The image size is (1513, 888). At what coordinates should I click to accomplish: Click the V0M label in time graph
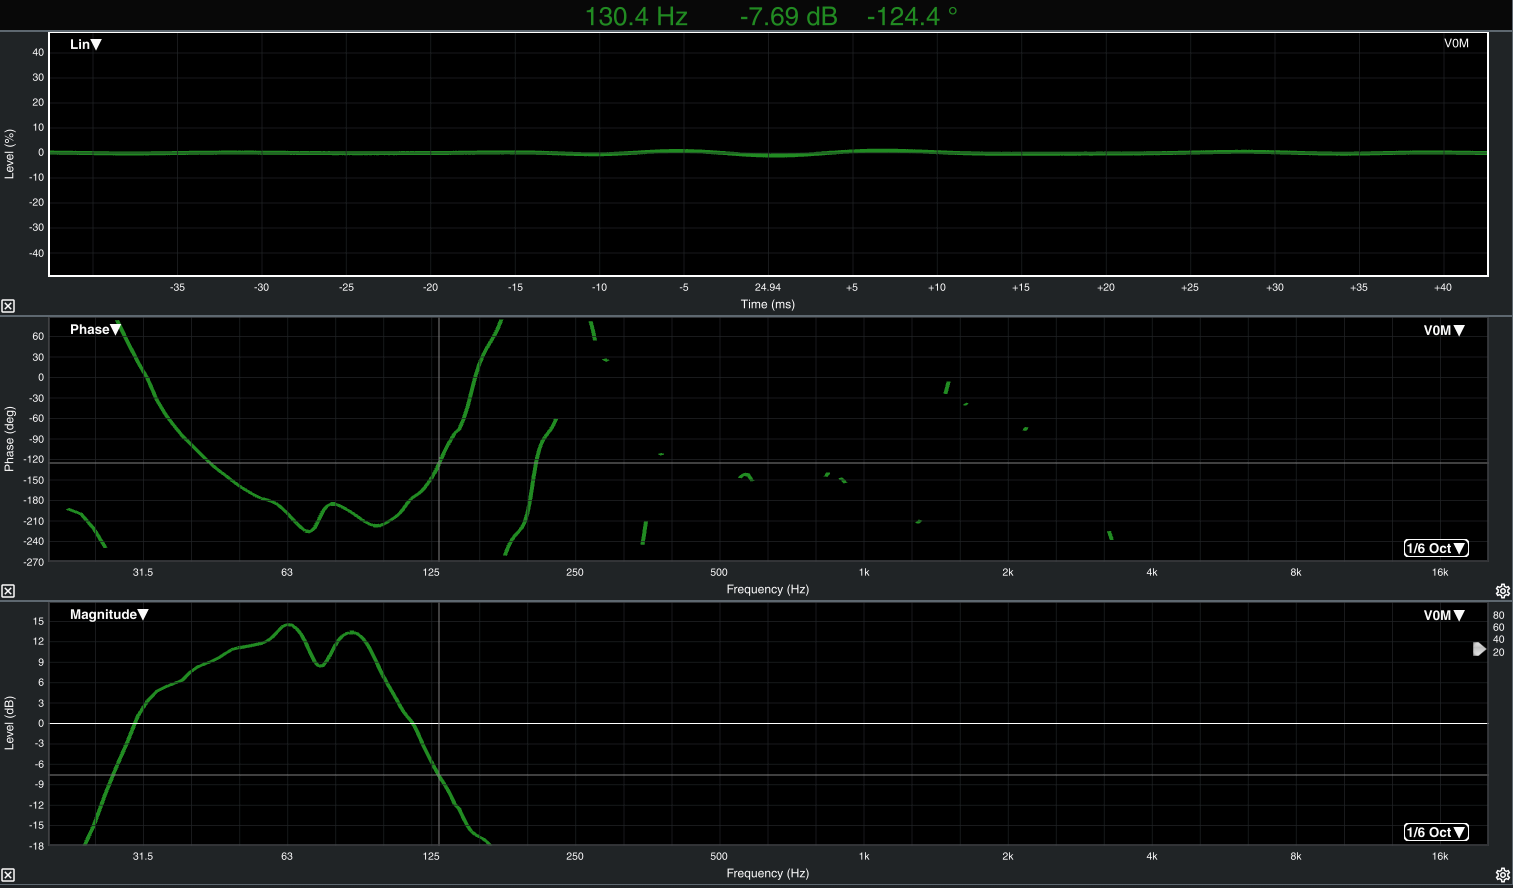point(1456,43)
